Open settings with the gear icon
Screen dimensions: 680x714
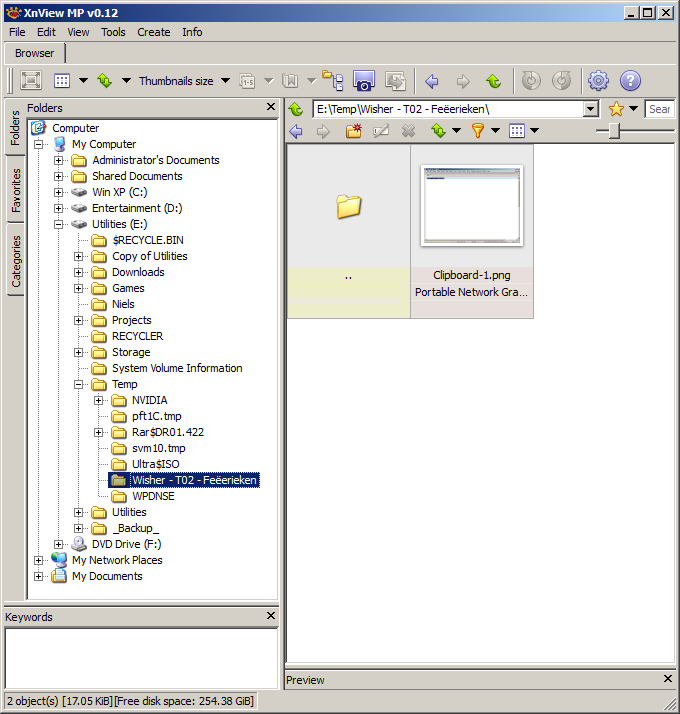598,81
